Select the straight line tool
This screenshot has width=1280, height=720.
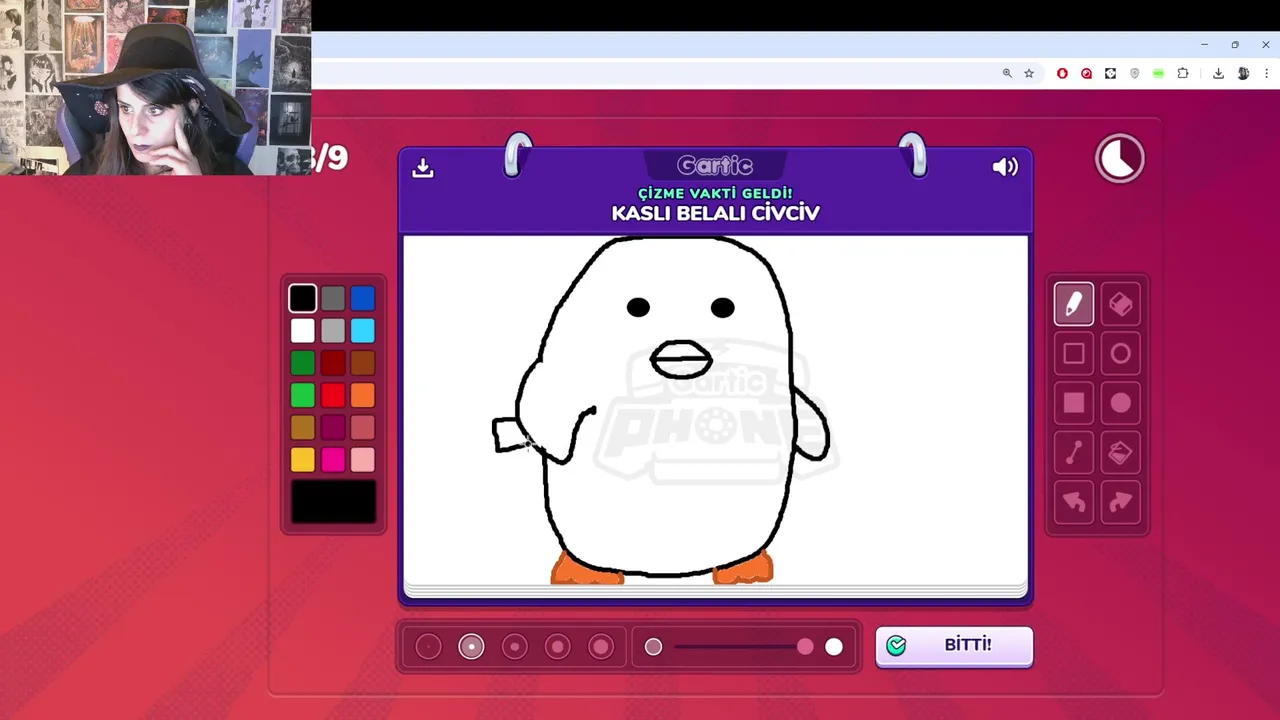point(1074,453)
